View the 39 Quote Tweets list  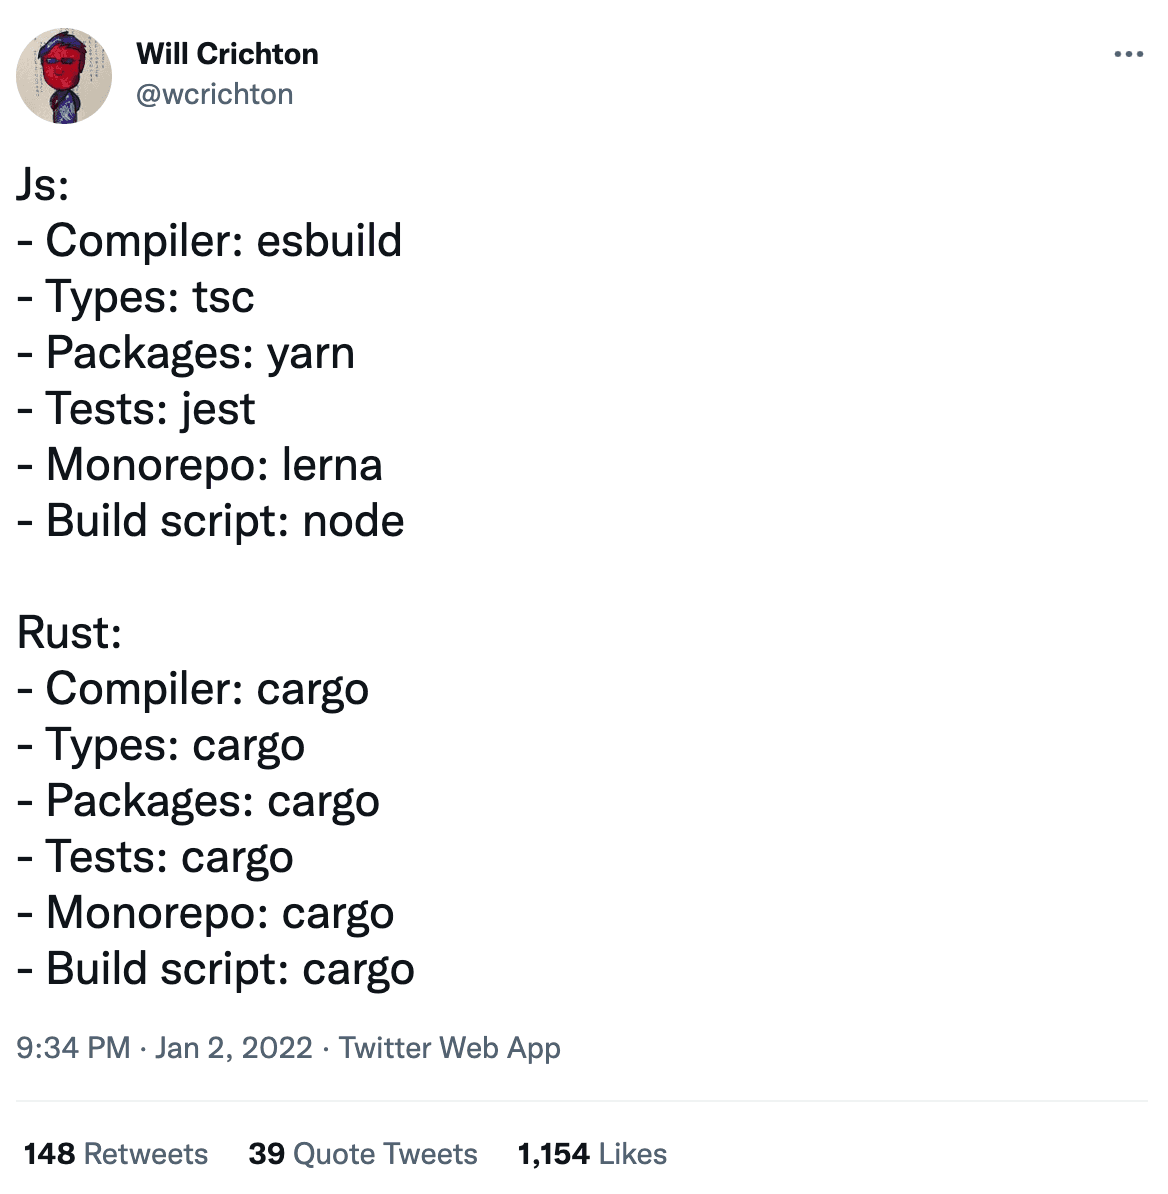(x=362, y=1154)
